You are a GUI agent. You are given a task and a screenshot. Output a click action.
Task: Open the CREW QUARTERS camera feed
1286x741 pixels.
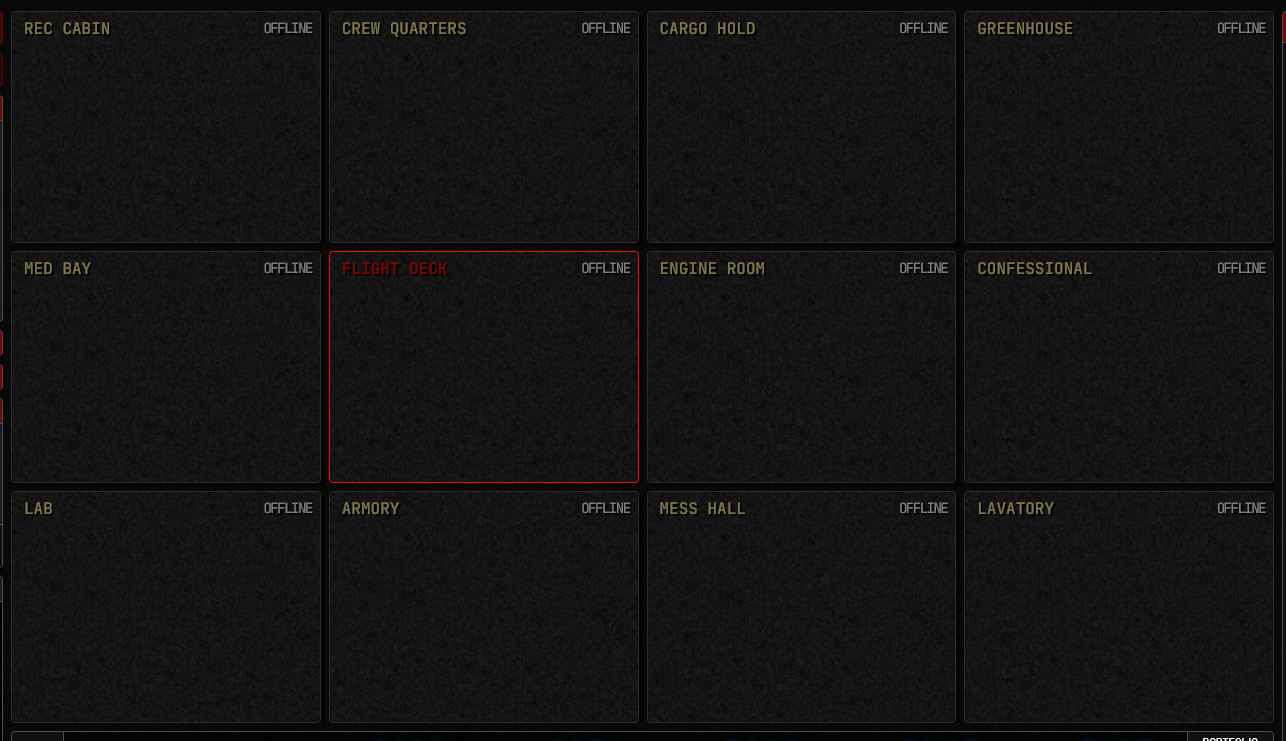click(x=484, y=127)
